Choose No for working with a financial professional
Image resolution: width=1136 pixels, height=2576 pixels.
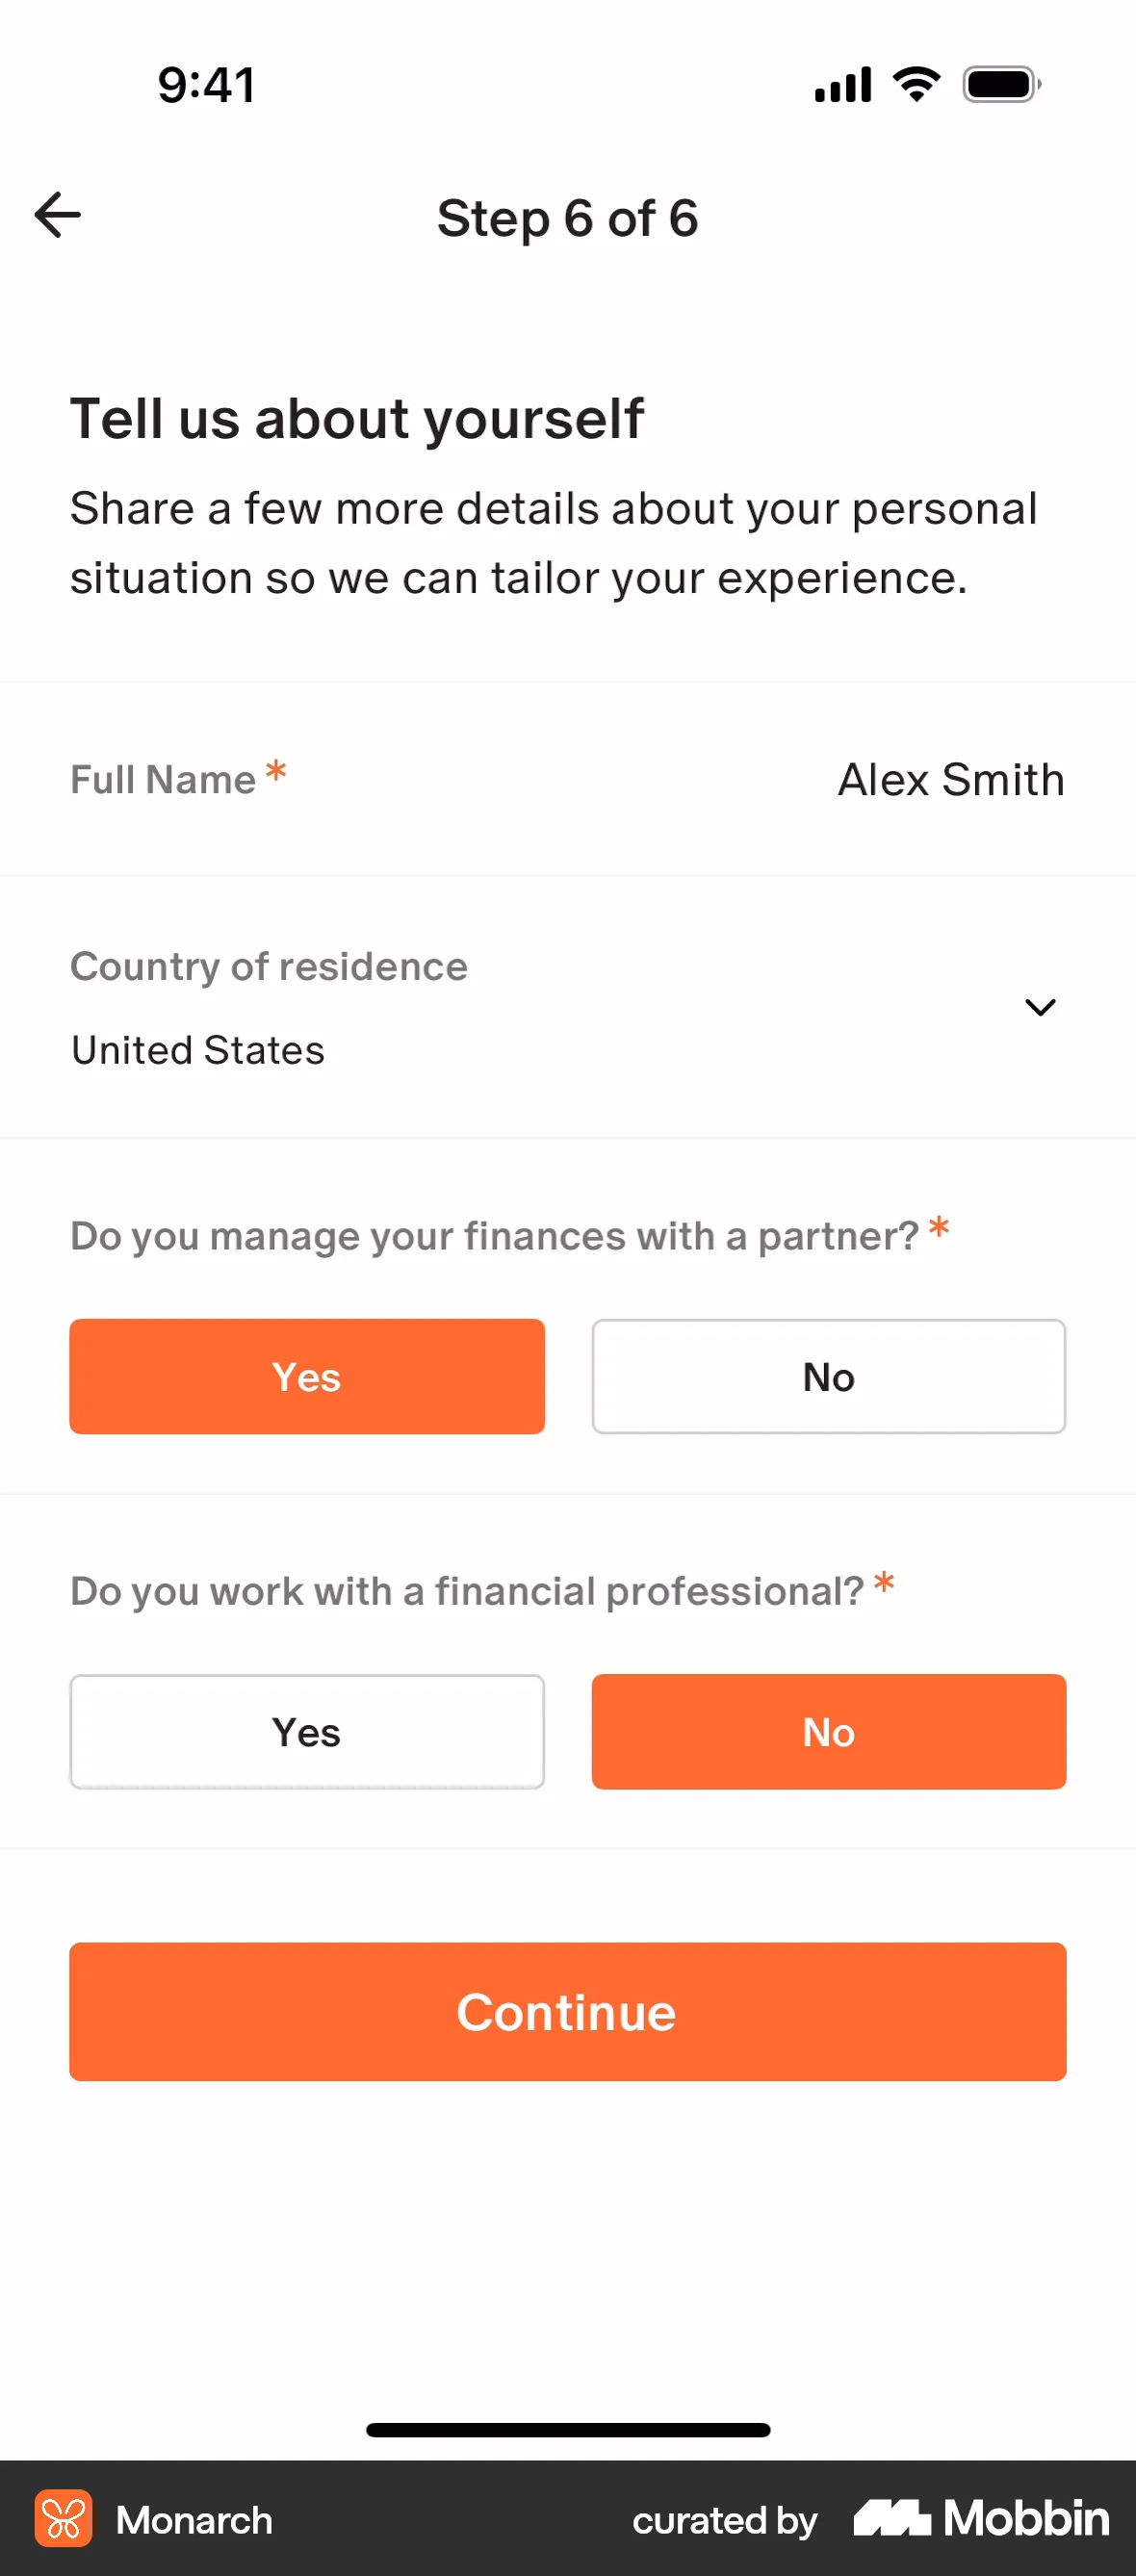828,1731
